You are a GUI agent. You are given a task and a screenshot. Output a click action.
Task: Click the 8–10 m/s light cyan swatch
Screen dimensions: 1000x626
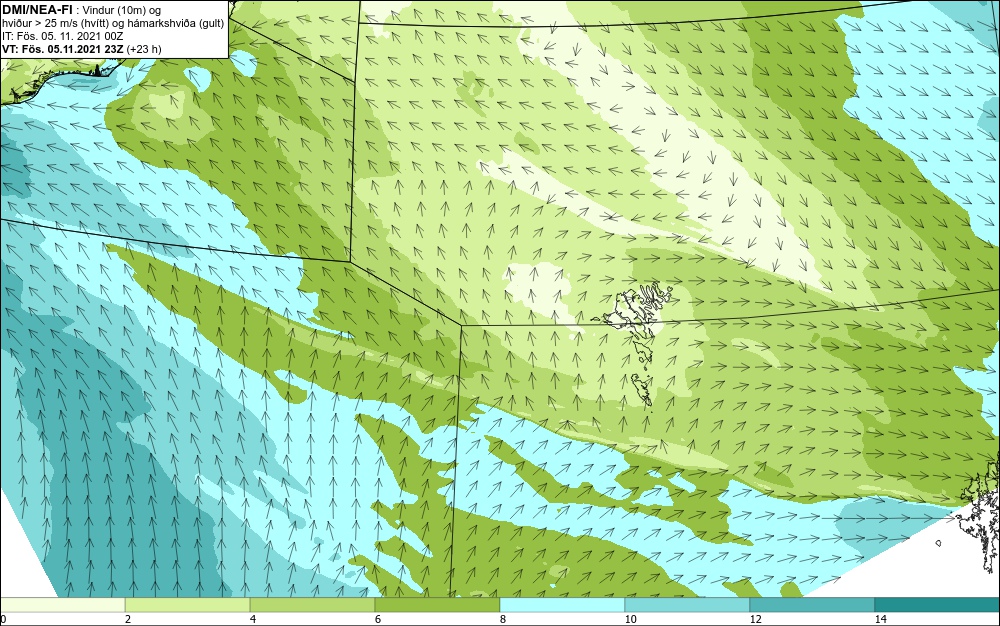[562, 605]
